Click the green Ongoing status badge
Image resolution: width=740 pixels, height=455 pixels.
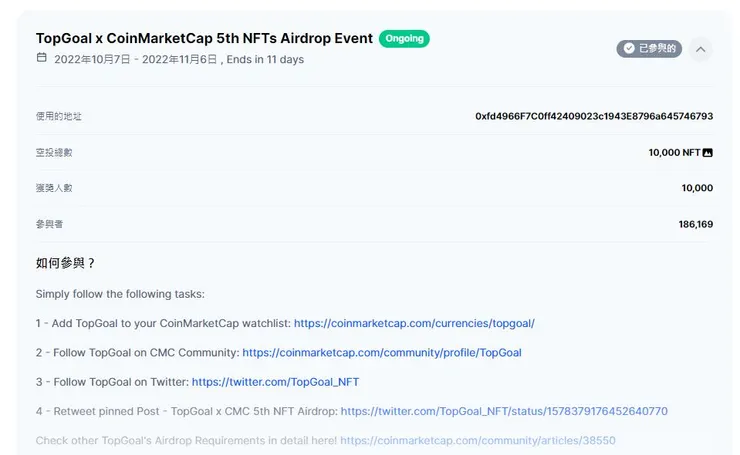click(x=404, y=39)
